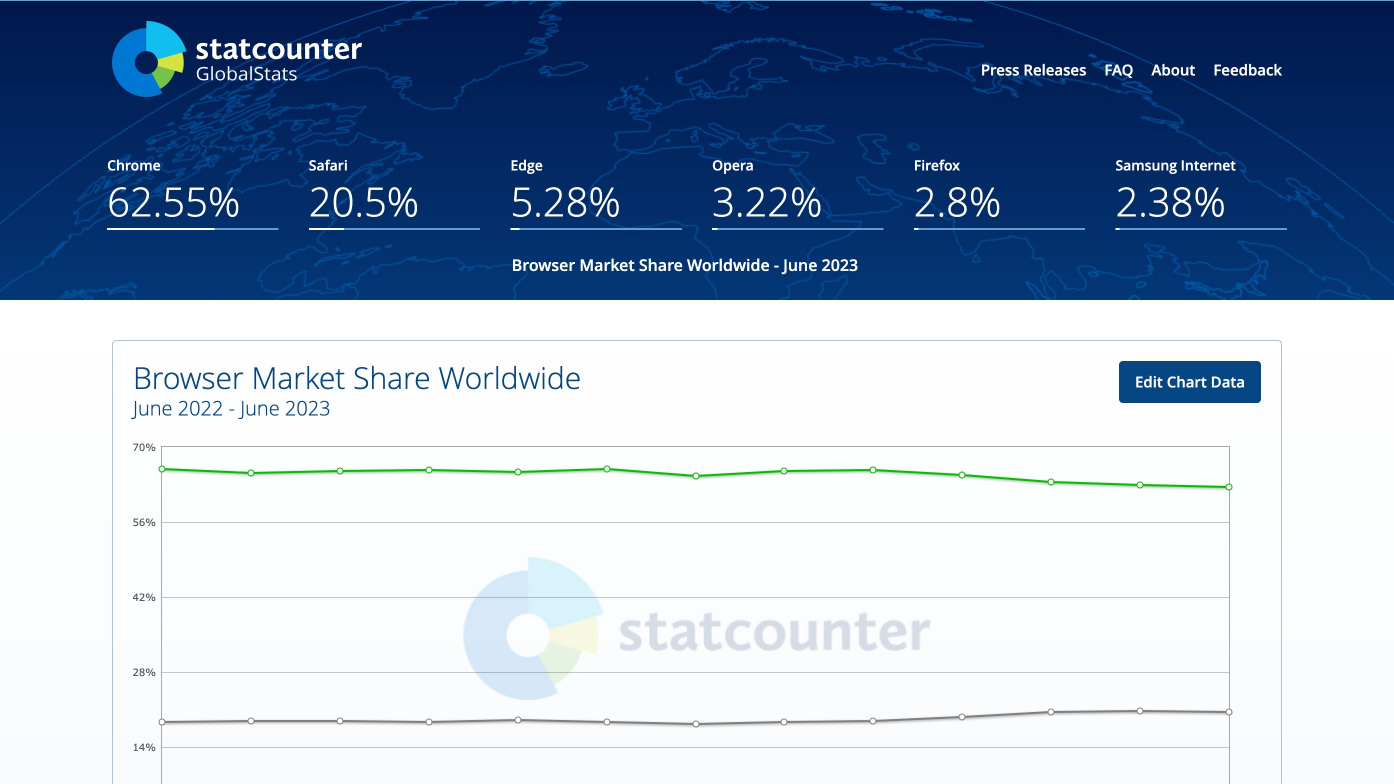Click the 70% y-axis label
The image size is (1394, 784).
144,447
